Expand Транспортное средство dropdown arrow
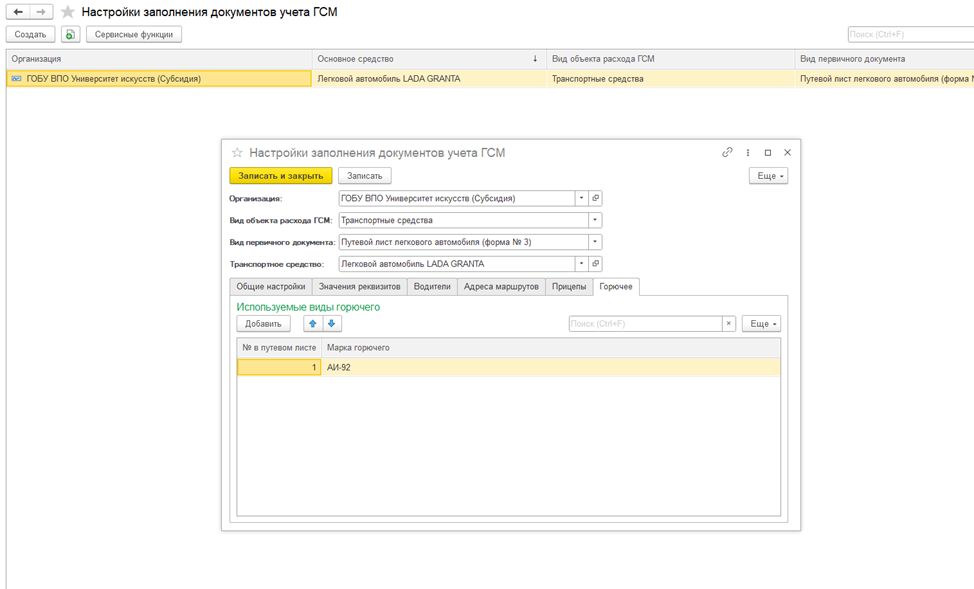This screenshot has width=974, height=589. tap(581, 263)
